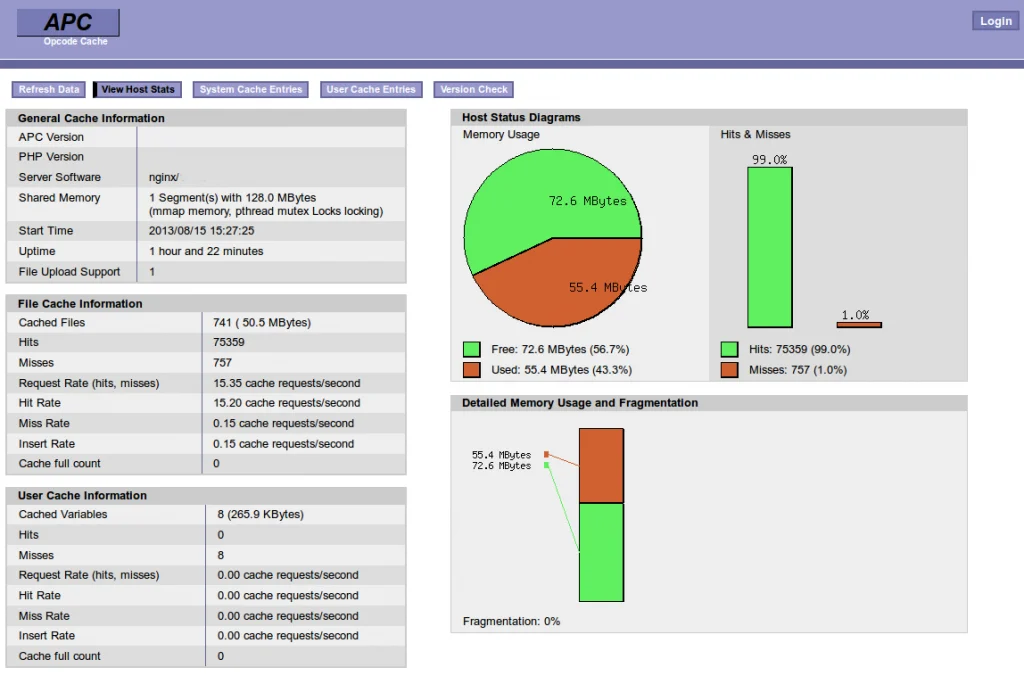
Task: Click the General Cache Information header
Action: pyautogui.click(x=92, y=118)
